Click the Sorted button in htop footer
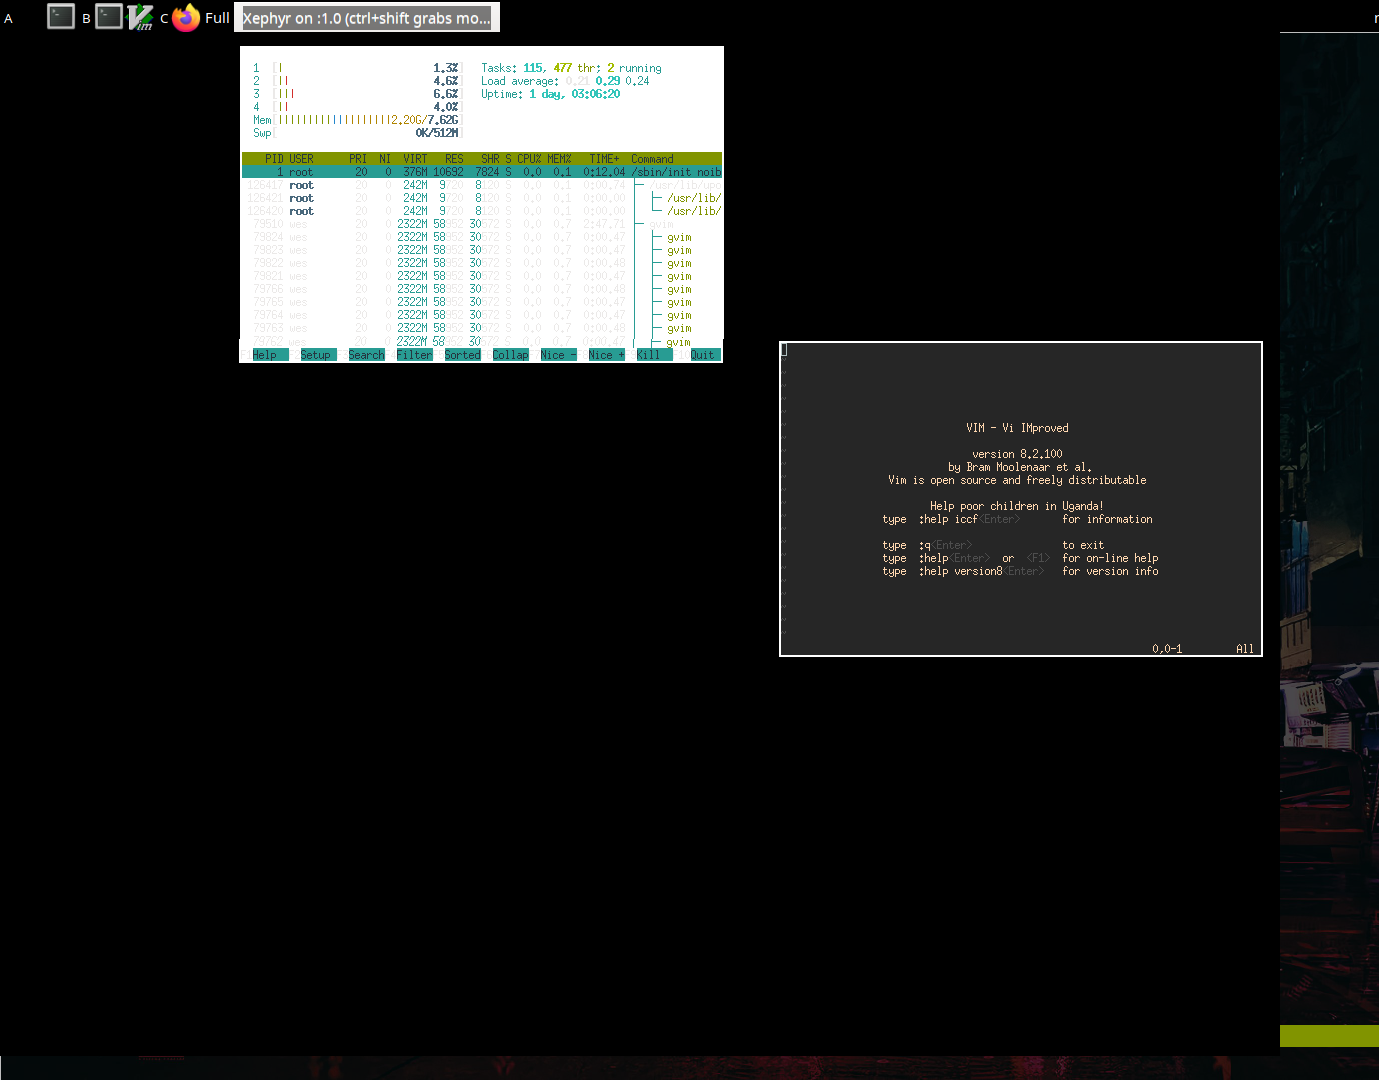This screenshot has width=1379, height=1080. coord(462,355)
